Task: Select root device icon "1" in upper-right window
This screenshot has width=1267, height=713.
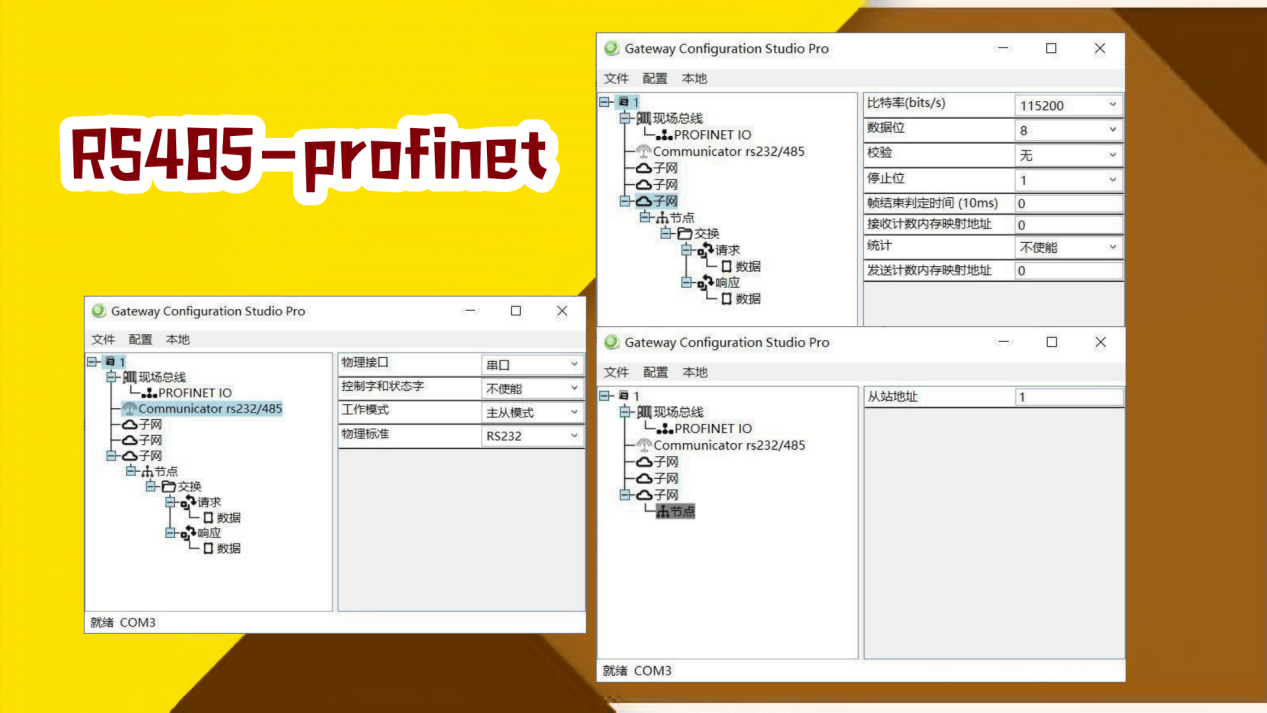Action: click(623, 102)
